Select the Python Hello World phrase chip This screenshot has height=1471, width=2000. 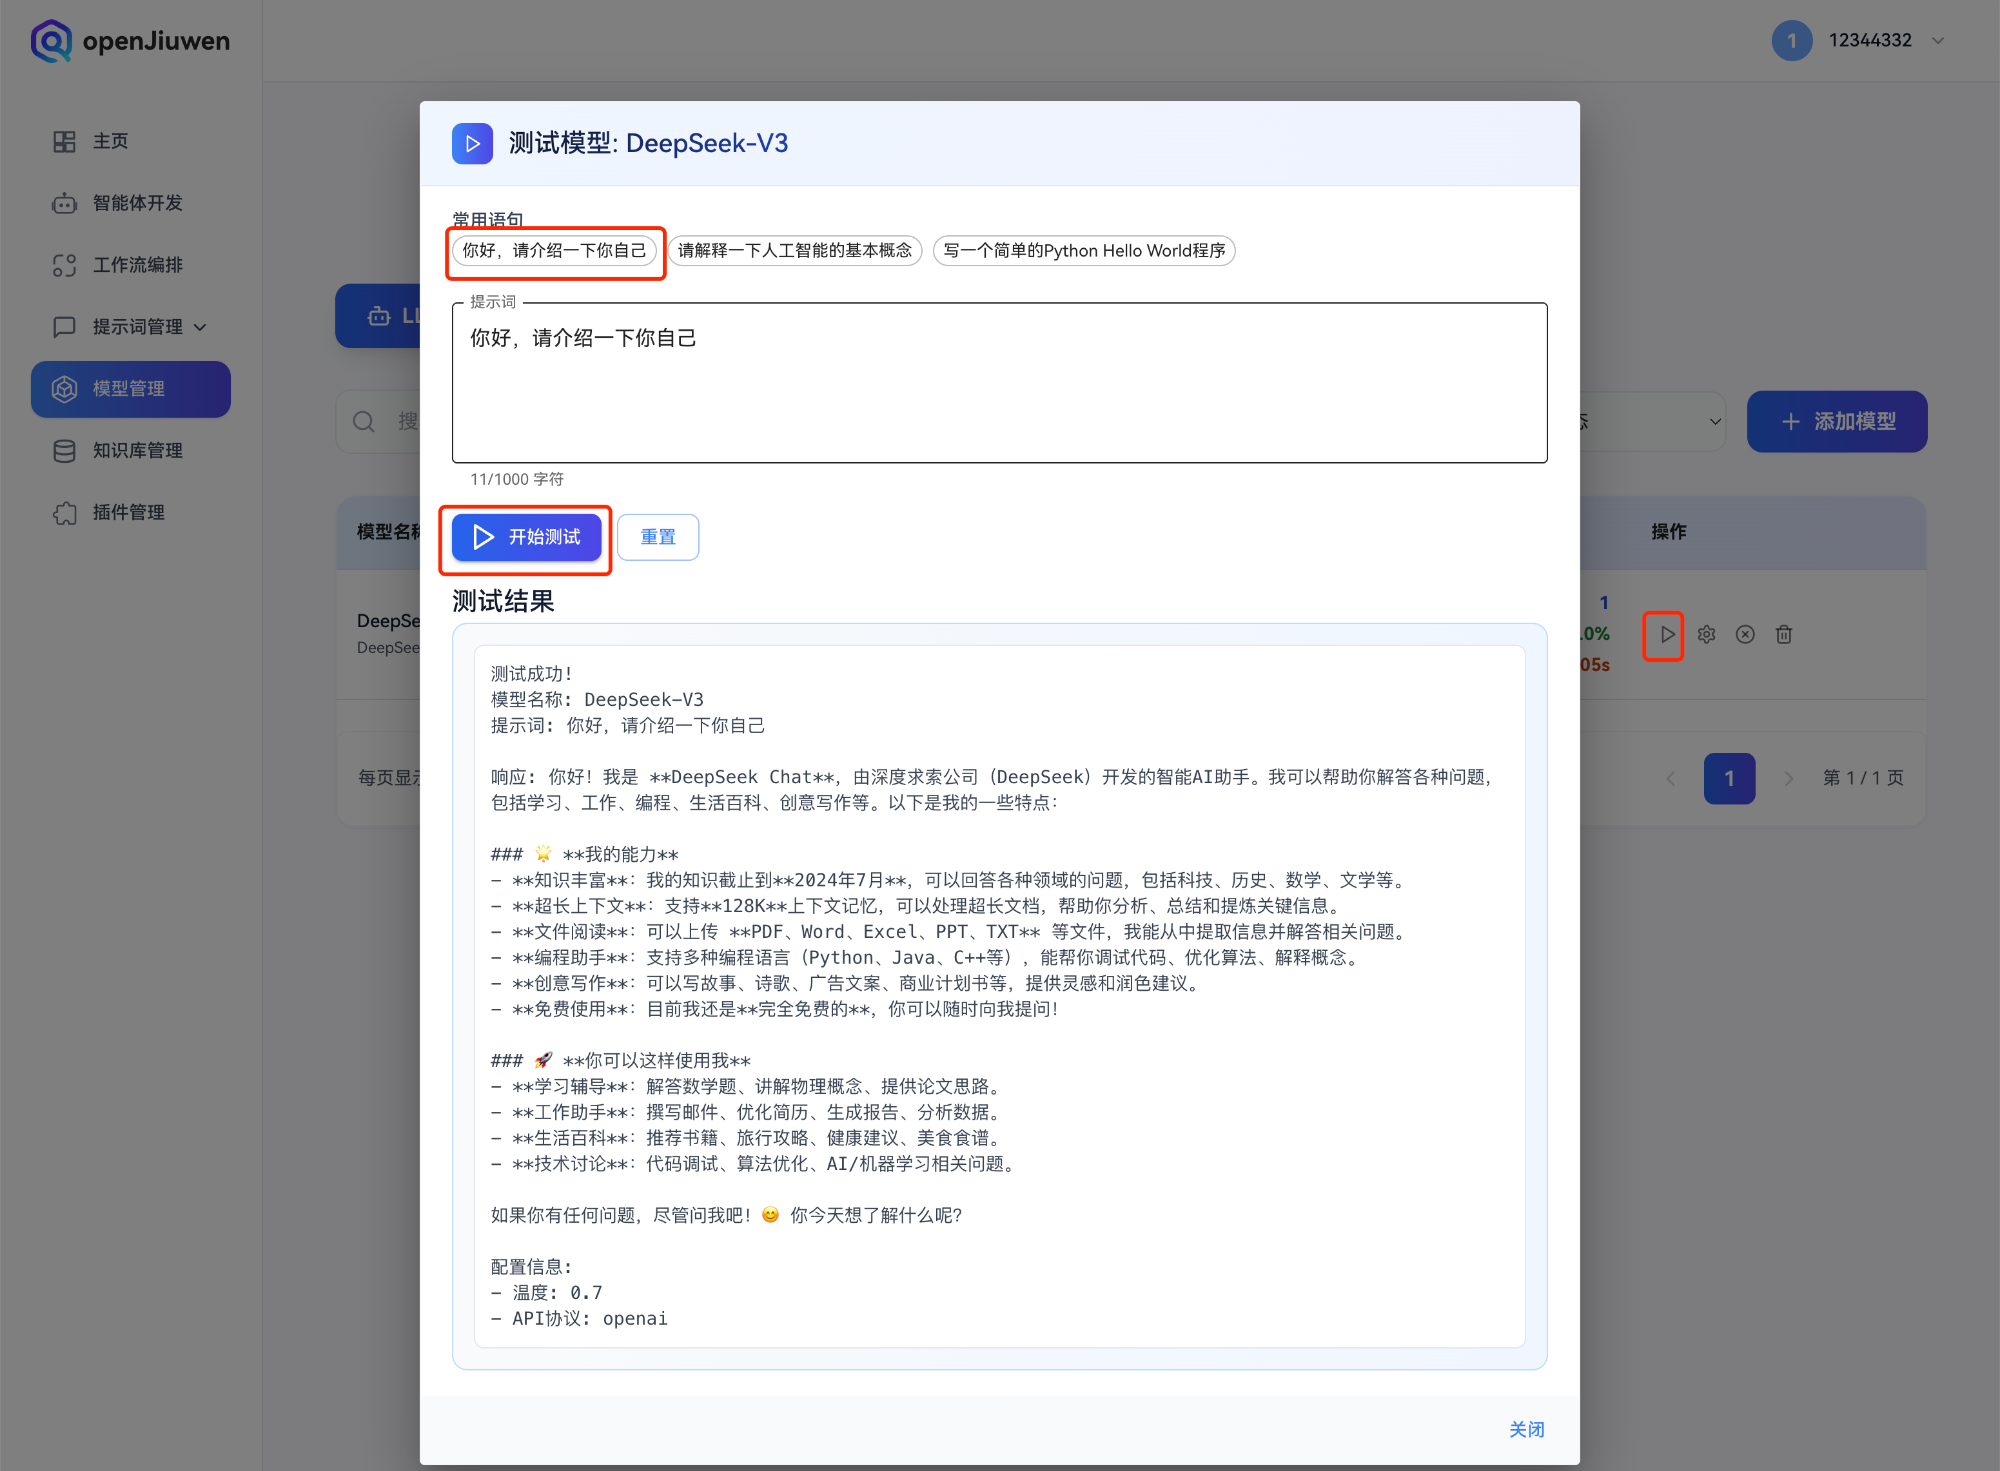coord(1083,251)
